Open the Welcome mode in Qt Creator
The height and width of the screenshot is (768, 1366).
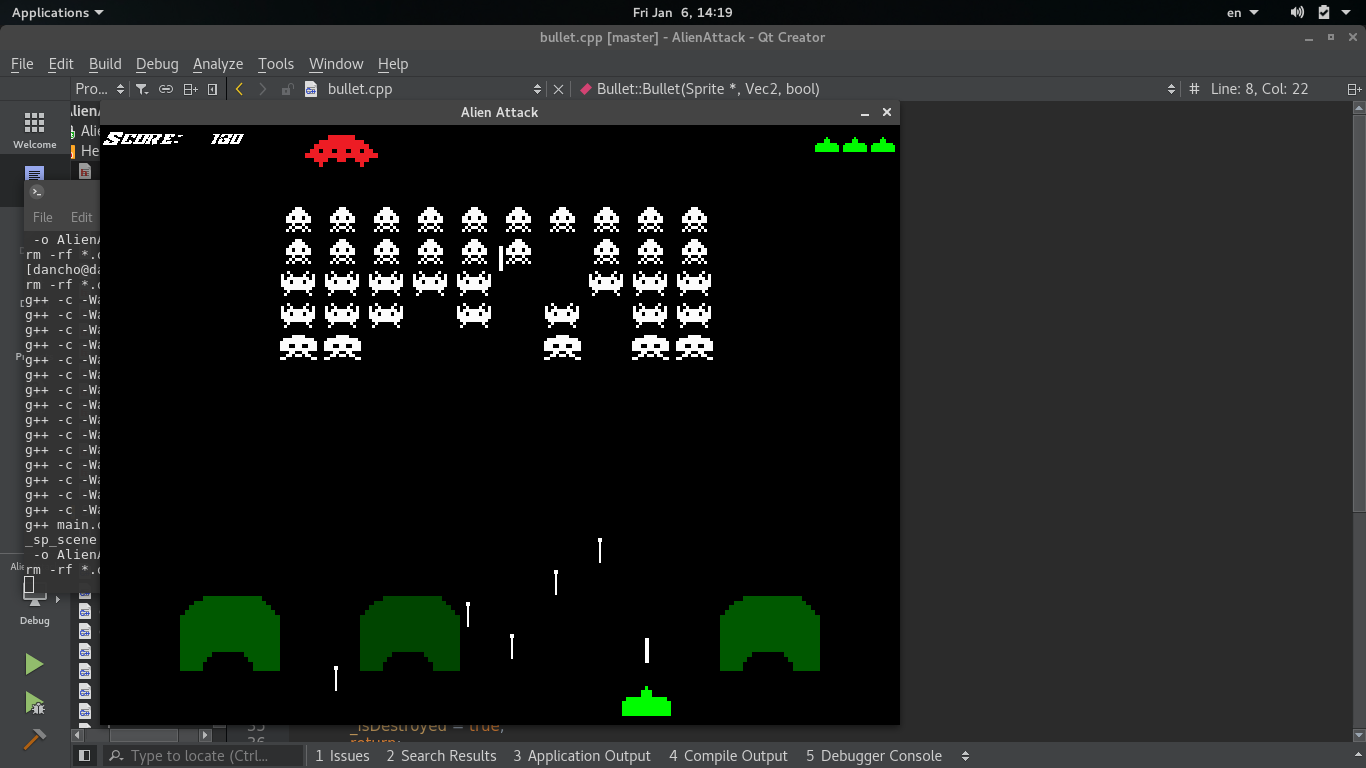pyautogui.click(x=34, y=130)
